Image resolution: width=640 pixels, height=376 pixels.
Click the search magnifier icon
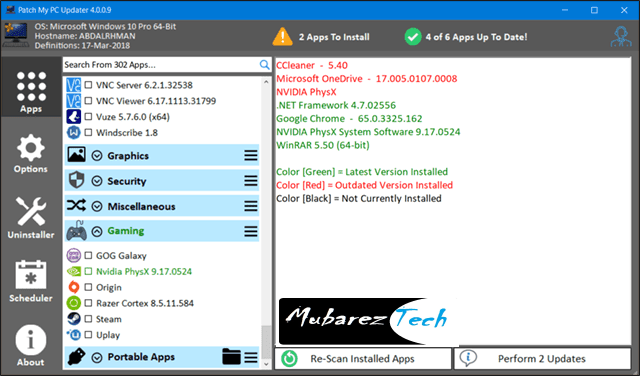(x=264, y=65)
